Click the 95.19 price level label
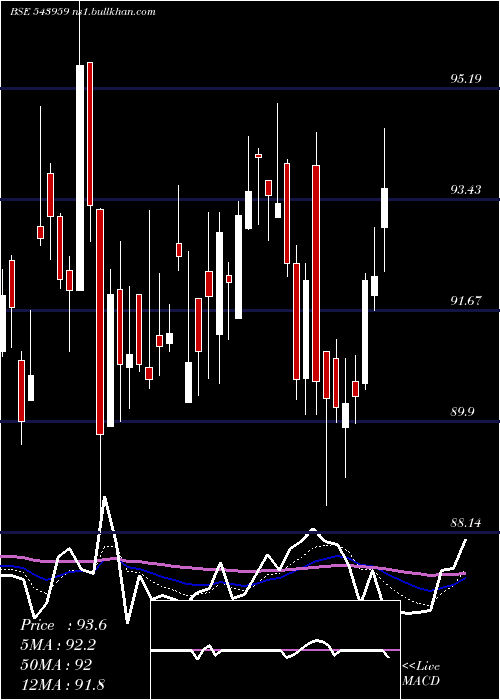The width and height of the screenshot is (500, 700). pos(466,79)
